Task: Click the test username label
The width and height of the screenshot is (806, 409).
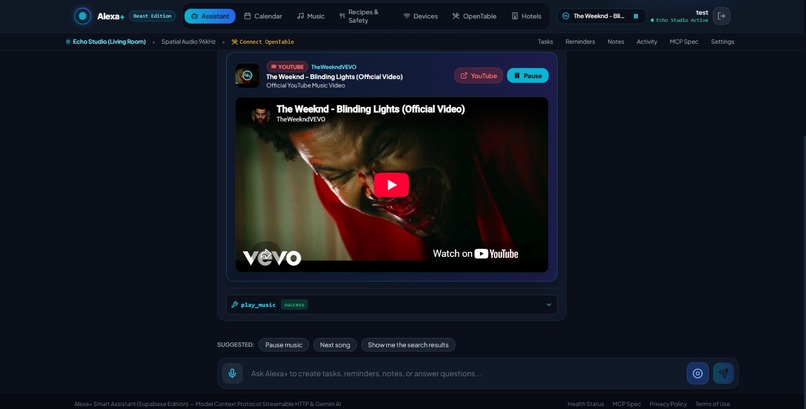Action: coord(702,12)
